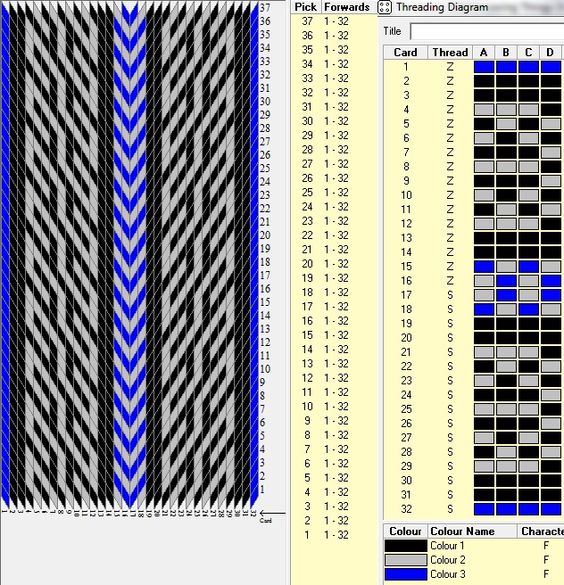Click the Forwards column header
564x585 pixels.
[x=347, y=7]
